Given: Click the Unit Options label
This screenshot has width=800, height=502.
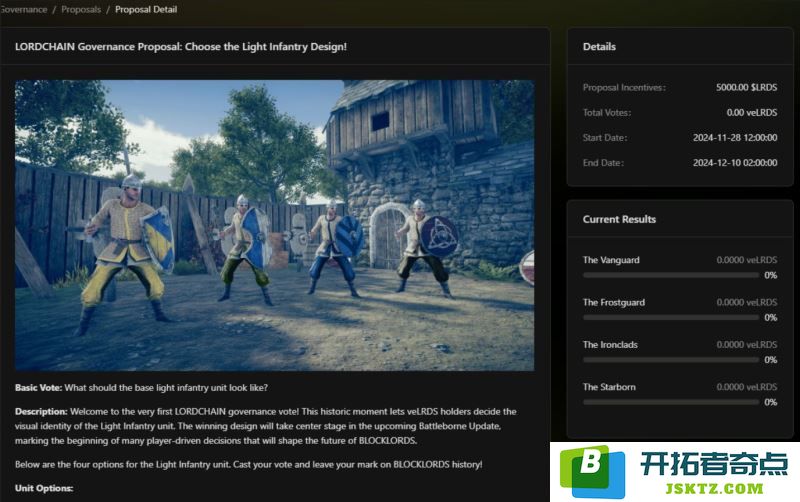Looking at the screenshot, I should tap(44, 488).
